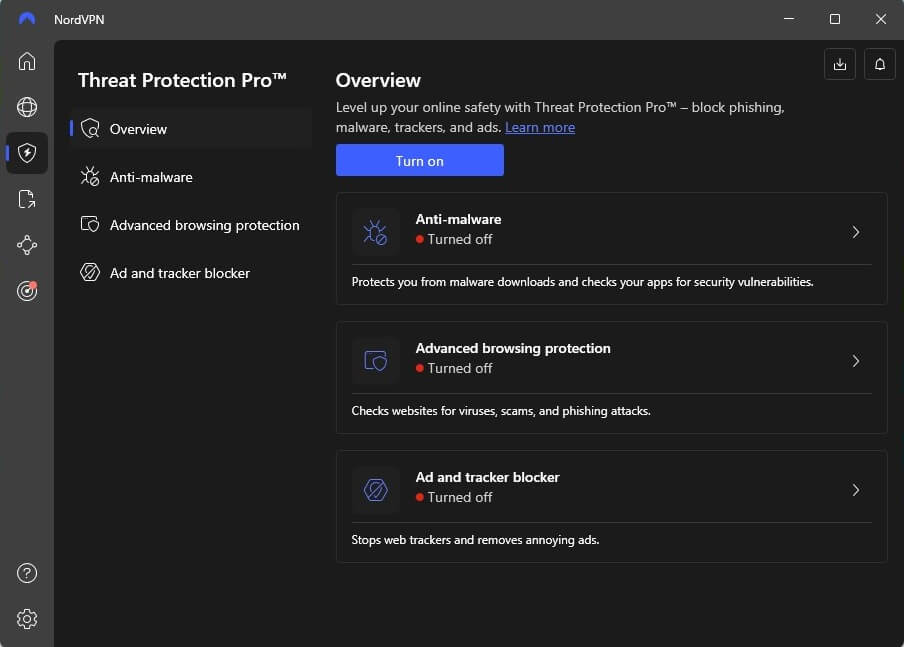Open the notifications bell icon
This screenshot has width=904, height=647.
click(x=879, y=64)
